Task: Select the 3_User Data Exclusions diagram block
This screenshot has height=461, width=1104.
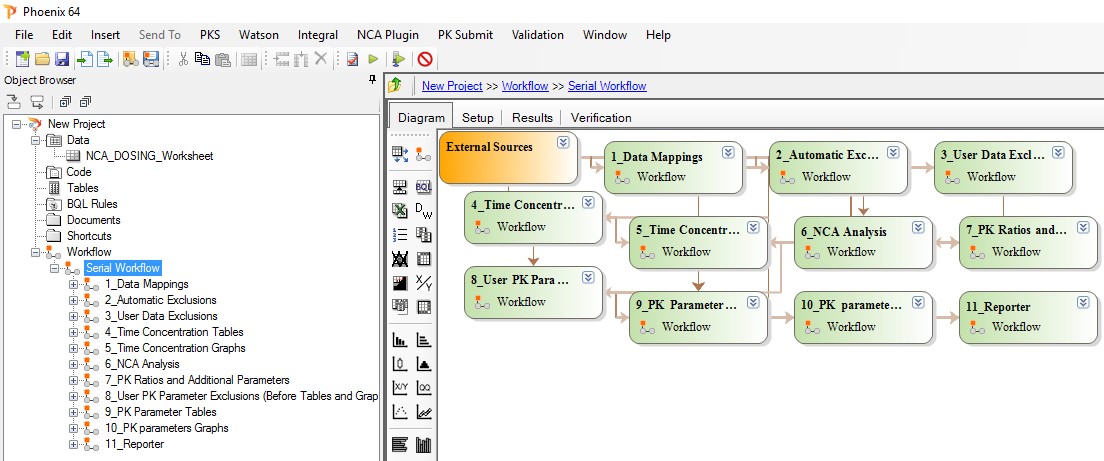Action: coord(1003,168)
